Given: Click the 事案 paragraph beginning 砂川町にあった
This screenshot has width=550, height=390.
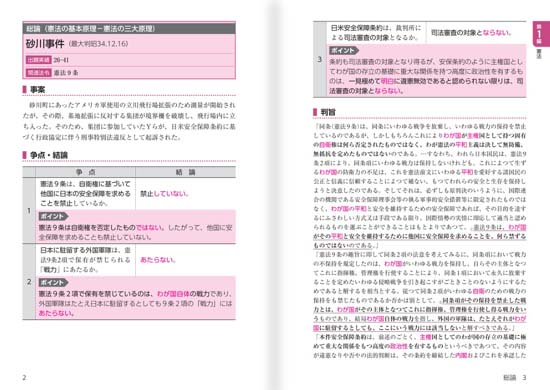Looking at the screenshot, I should tap(129, 121).
